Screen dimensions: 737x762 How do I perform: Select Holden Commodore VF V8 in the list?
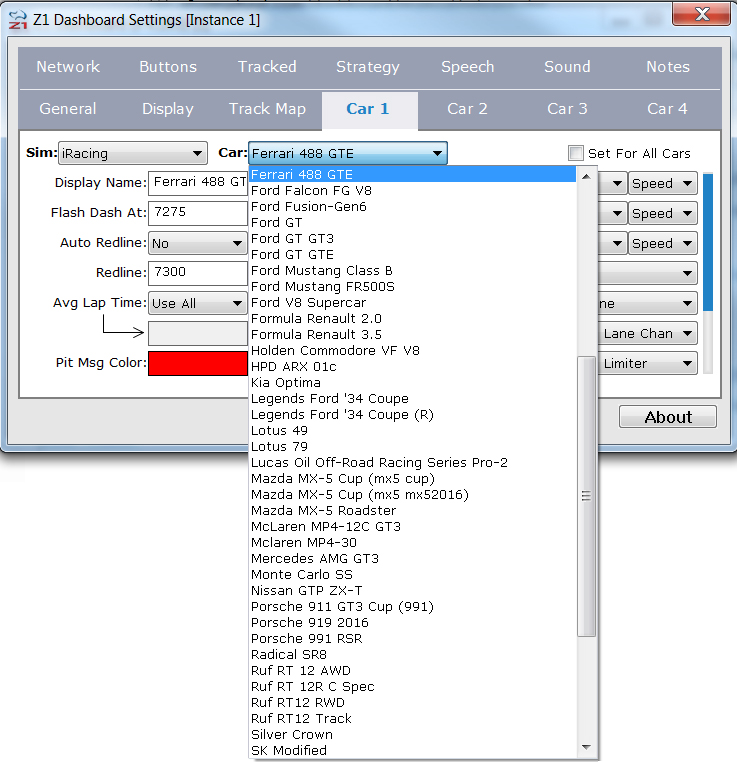point(412,351)
